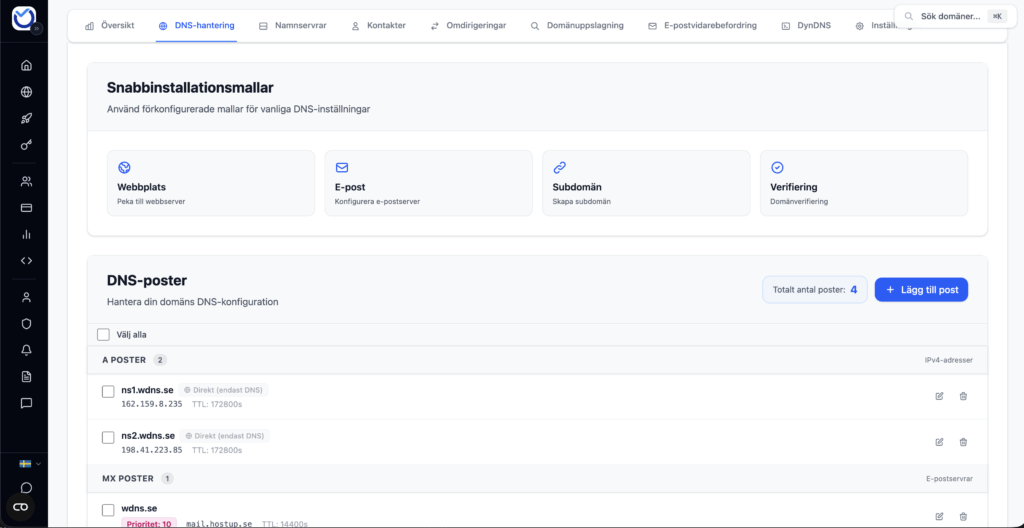The image size is (1024, 528).
Task: Select the ns1.wdns.se record checkbox
Action: coord(108,391)
